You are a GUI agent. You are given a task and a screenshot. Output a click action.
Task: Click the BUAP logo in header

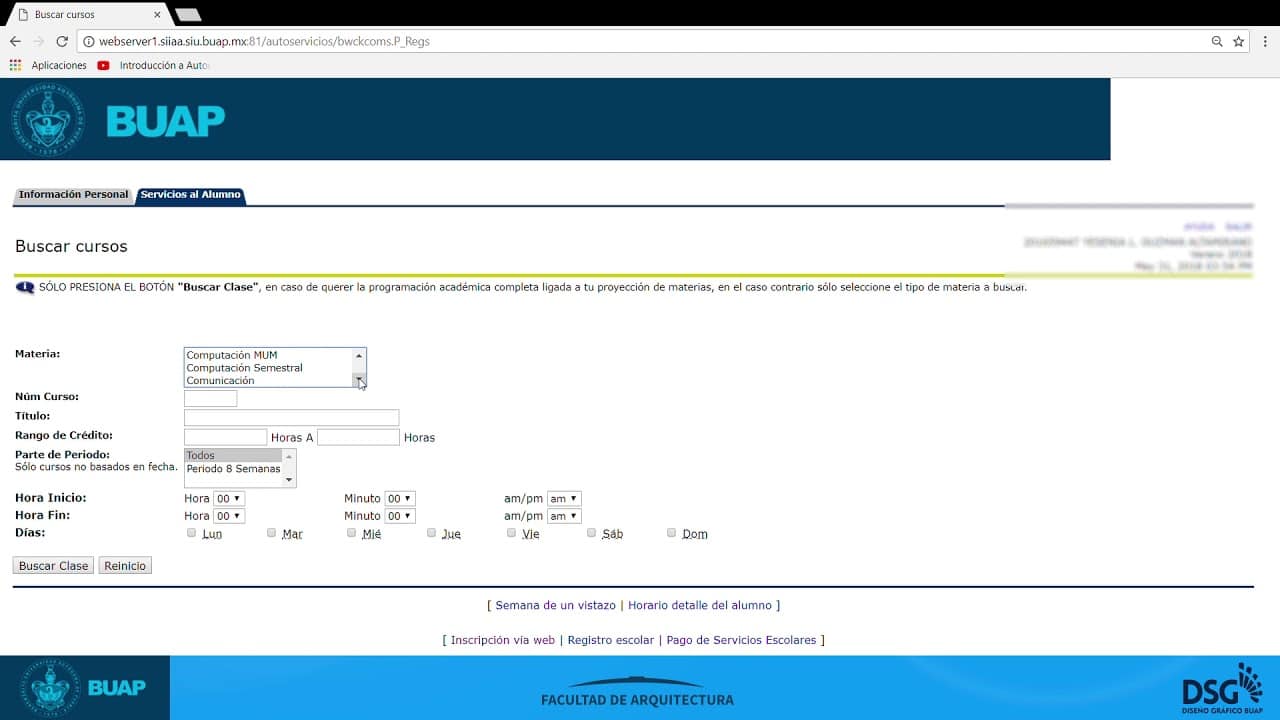[118, 120]
